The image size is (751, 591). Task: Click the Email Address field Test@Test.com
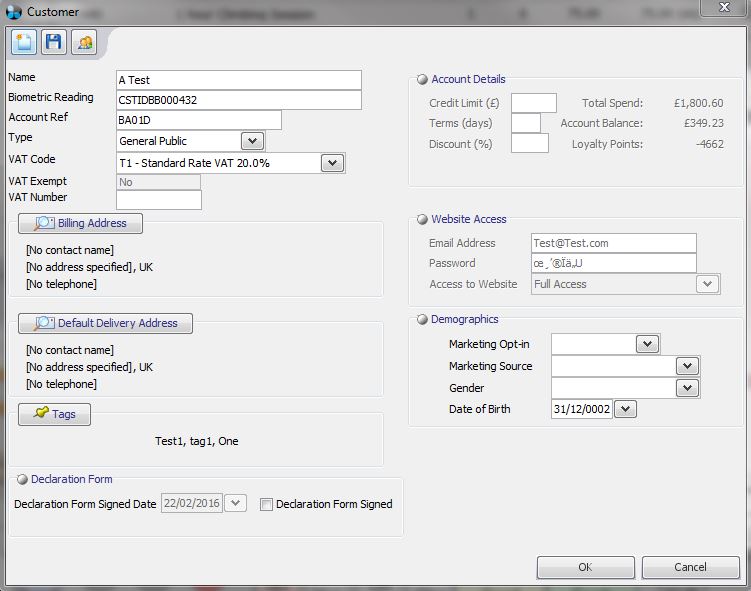tap(614, 243)
